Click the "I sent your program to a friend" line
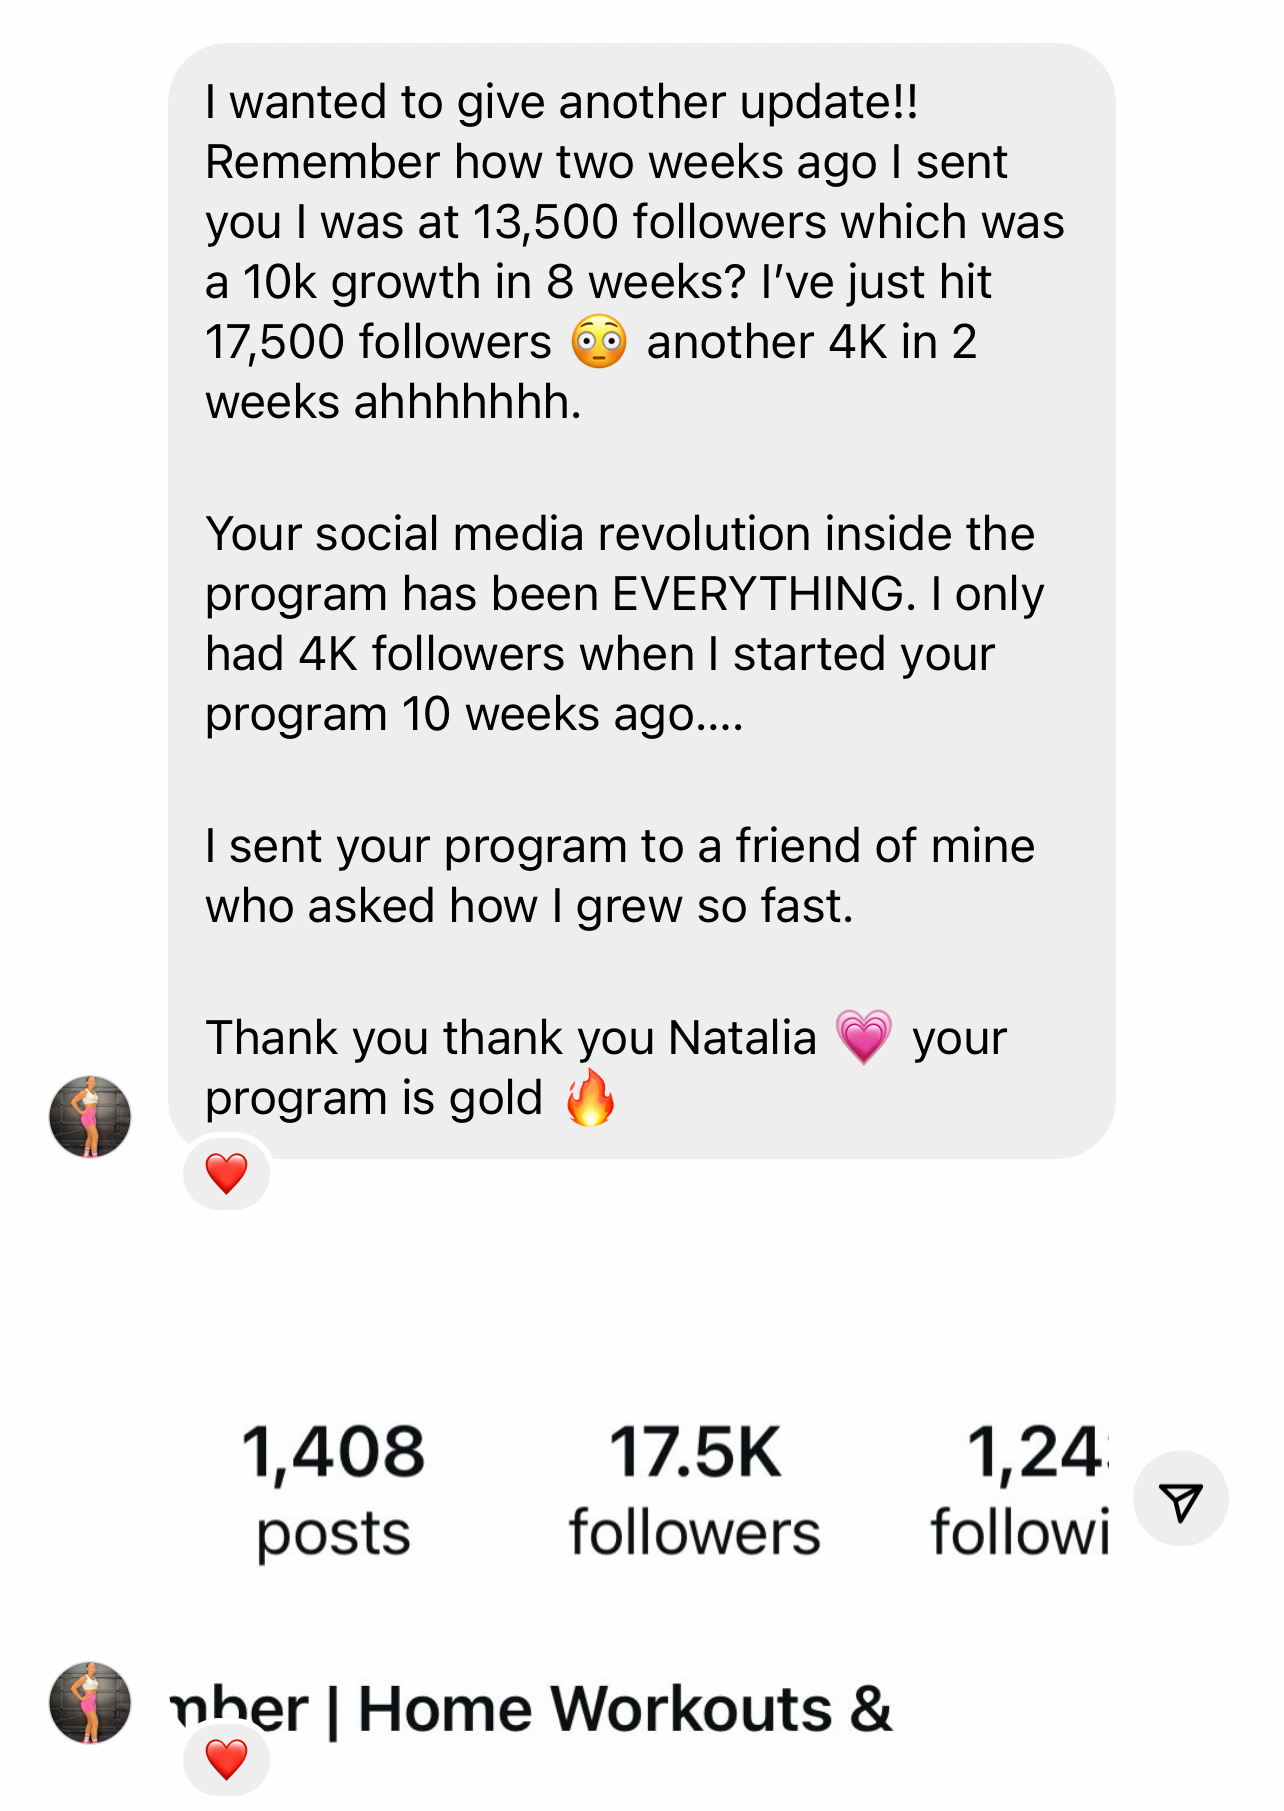 click(x=620, y=846)
